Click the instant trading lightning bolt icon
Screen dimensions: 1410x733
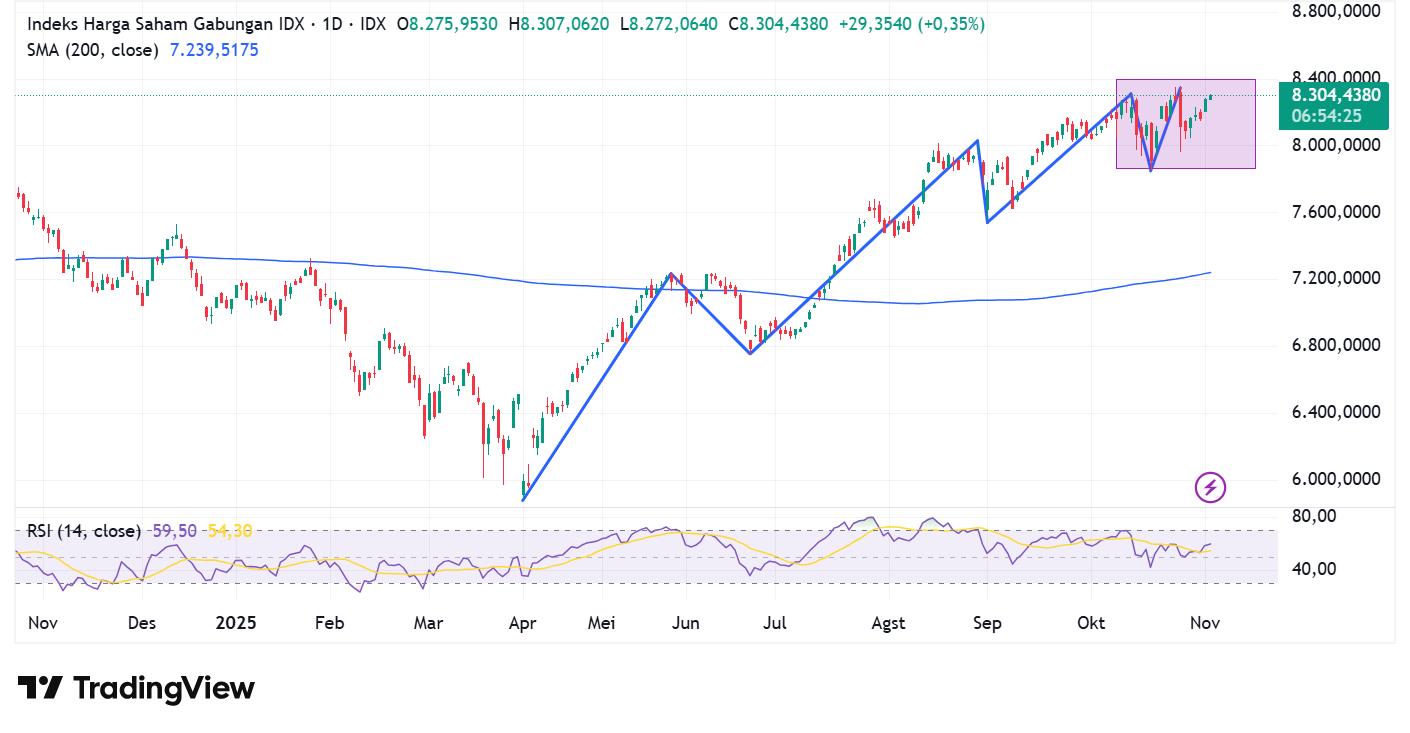pyautogui.click(x=1210, y=487)
